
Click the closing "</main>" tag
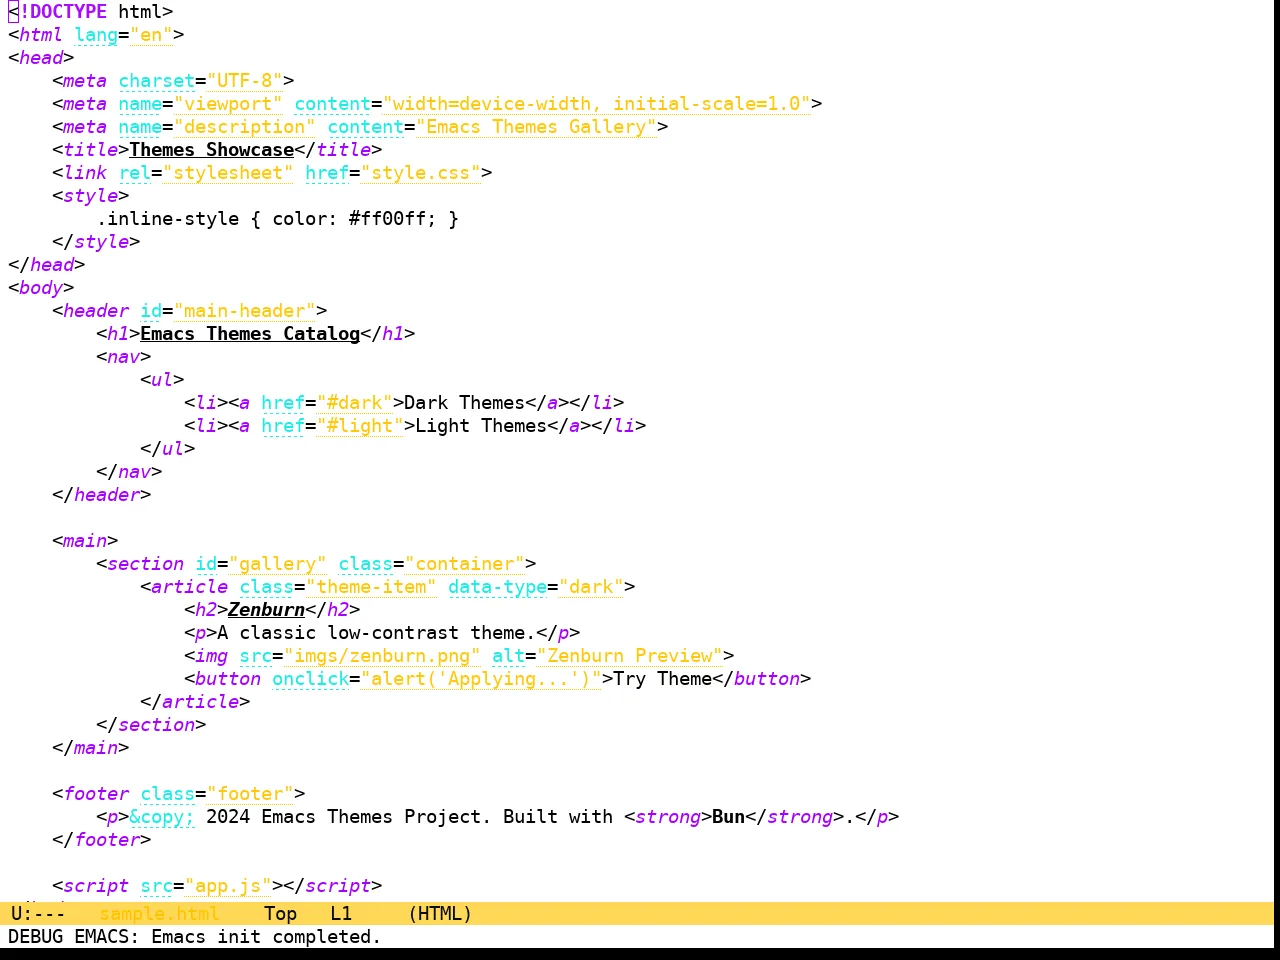click(x=91, y=748)
